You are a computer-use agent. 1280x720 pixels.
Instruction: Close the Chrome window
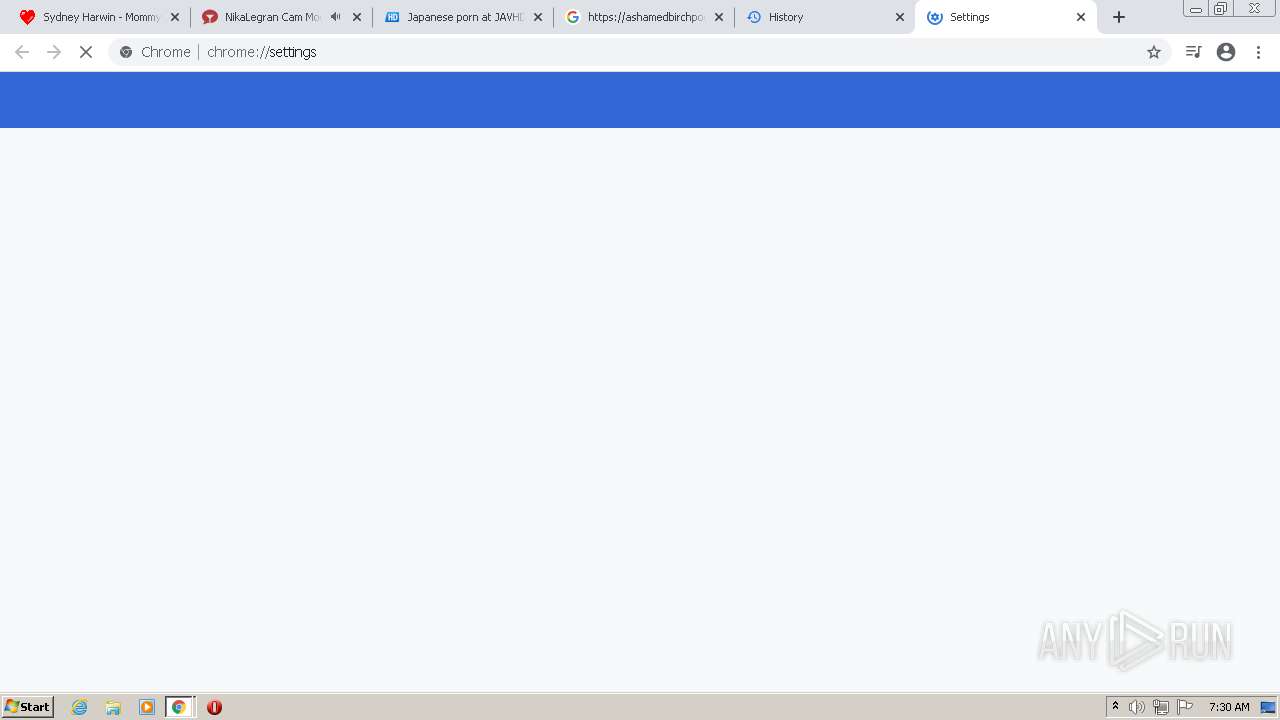1254,9
